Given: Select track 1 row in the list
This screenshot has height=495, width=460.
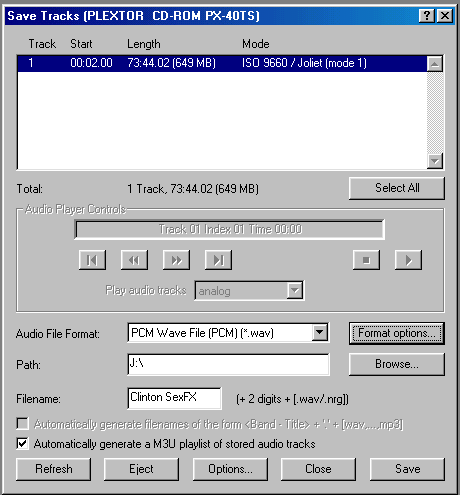Looking at the screenshot, I should coord(222,63).
